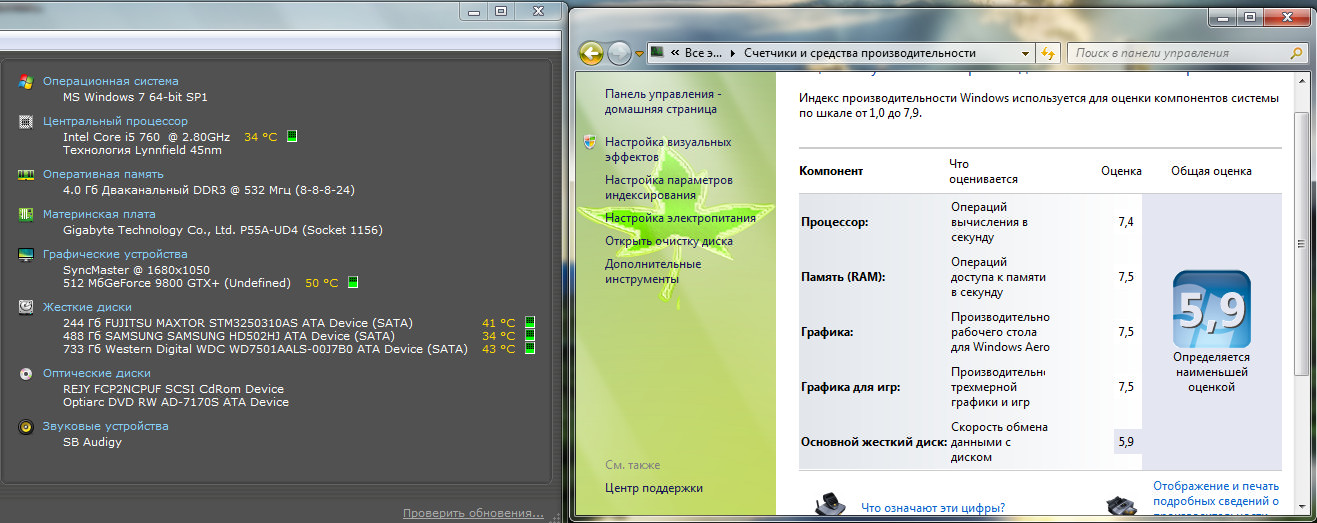The image size is (1317, 523).
Task: Open the Центральный процессор section heading
Action: pyautogui.click(x=115, y=121)
